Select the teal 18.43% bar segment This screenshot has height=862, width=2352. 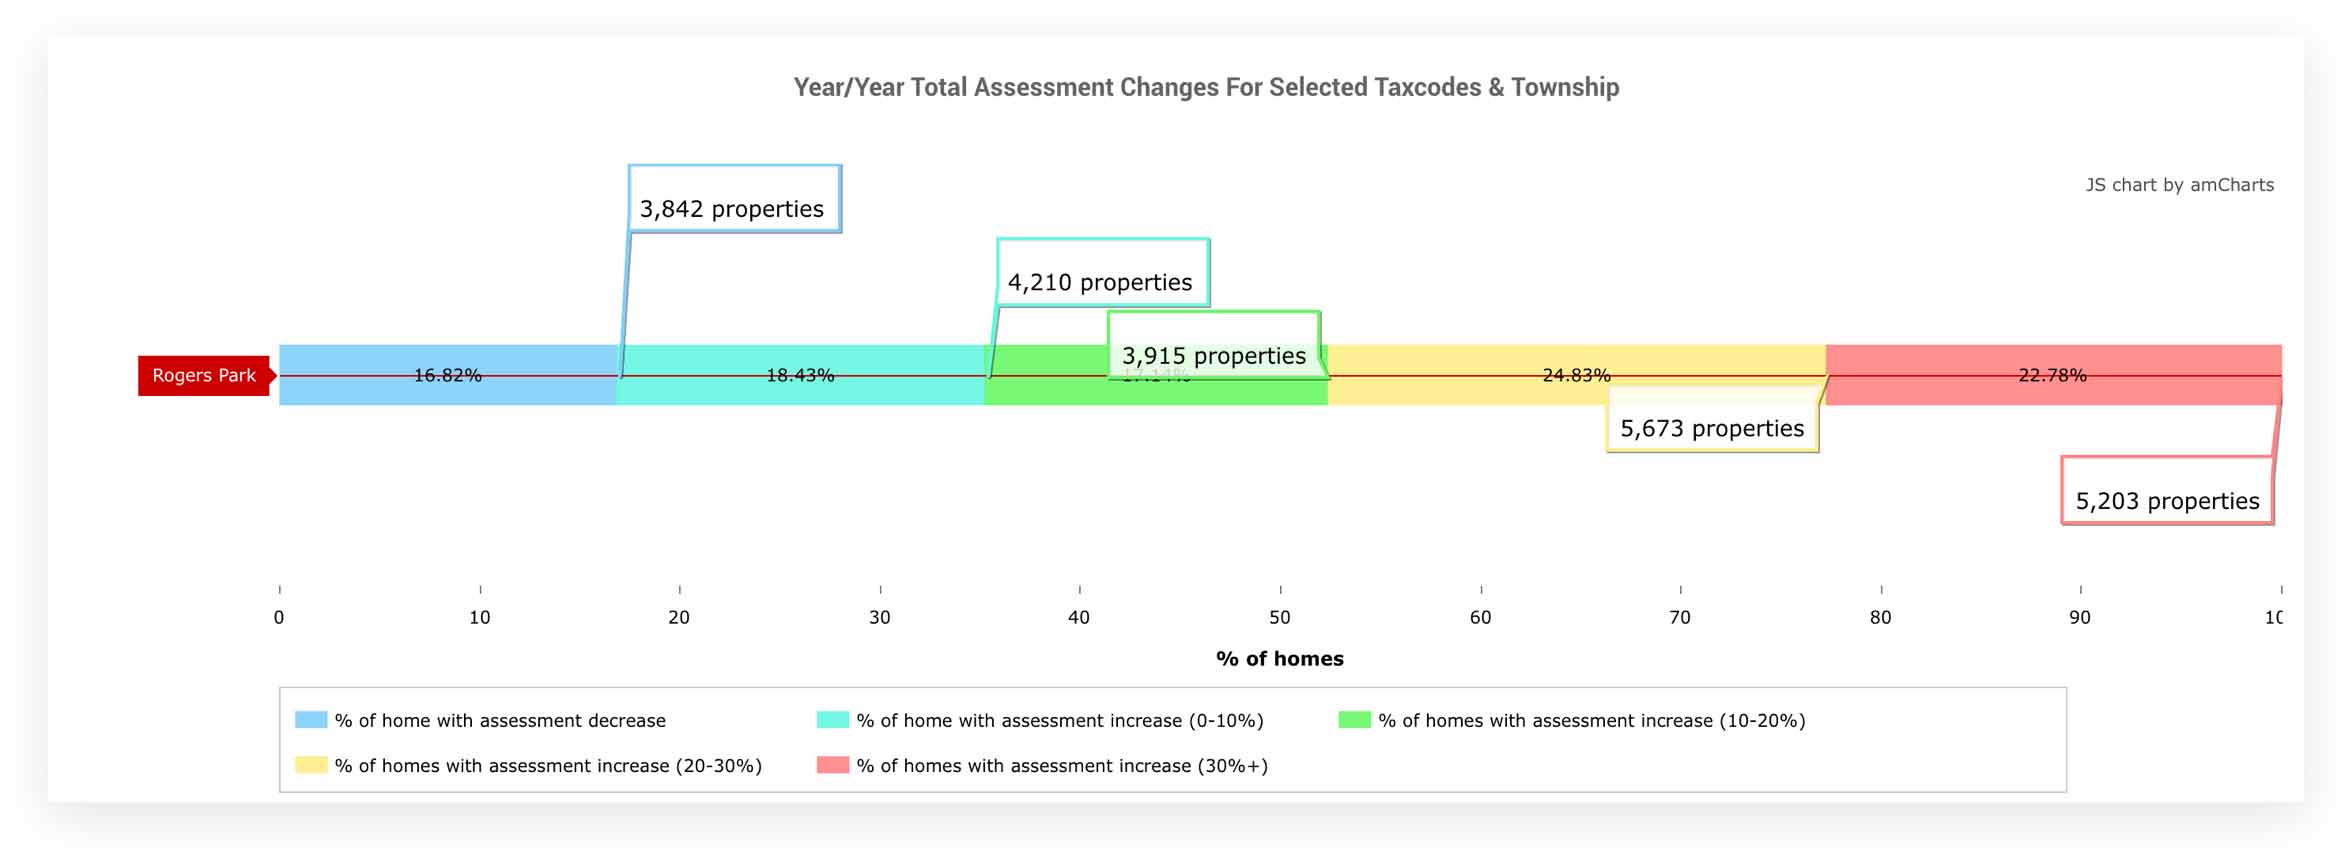(800, 390)
